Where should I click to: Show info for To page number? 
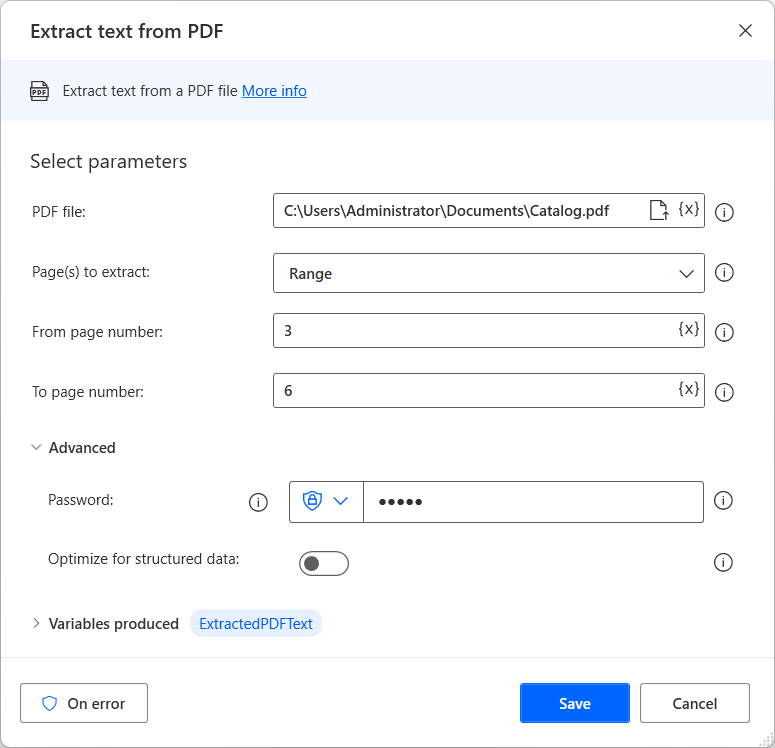click(x=724, y=392)
